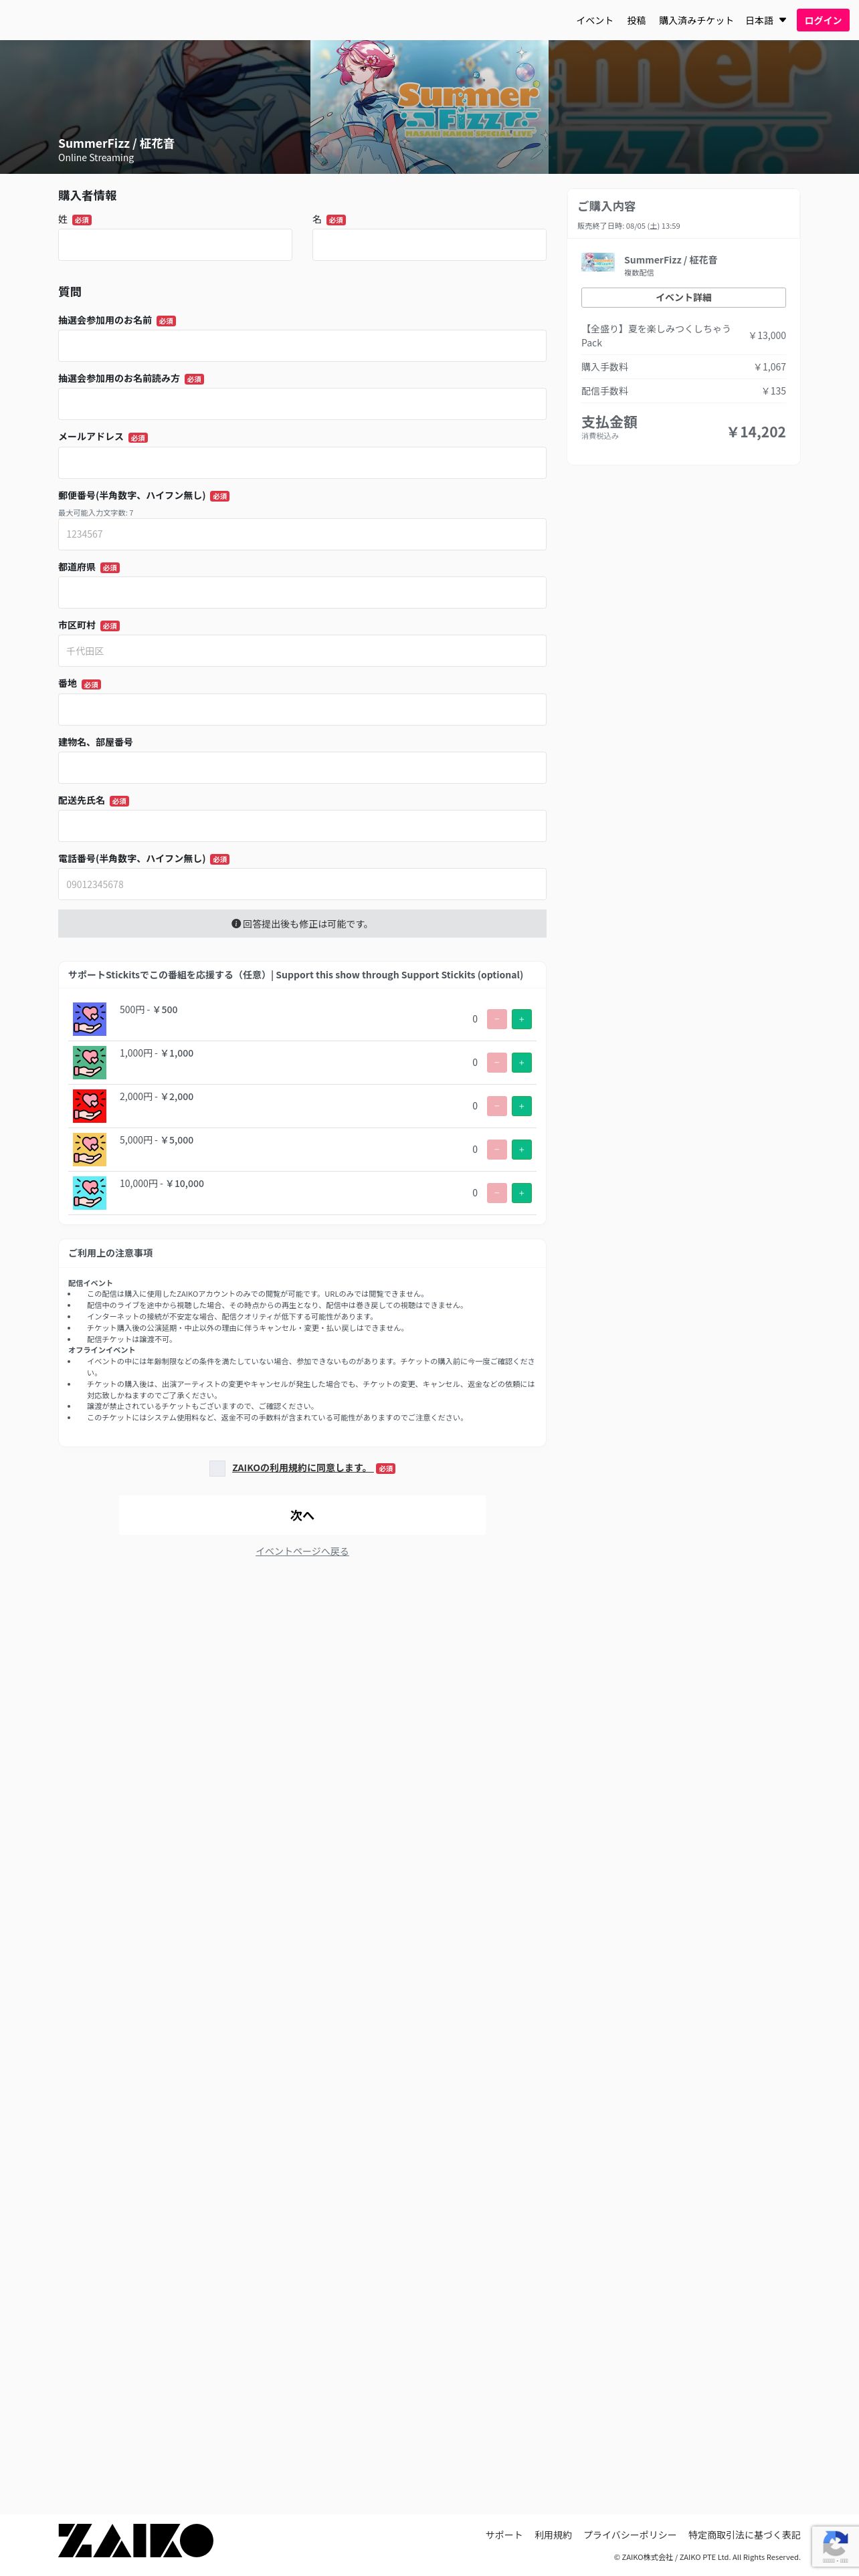The width and height of the screenshot is (859, 2576).
Task: Click the 抽選会参加用のお名前読み方 field
Action: click(x=302, y=404)
